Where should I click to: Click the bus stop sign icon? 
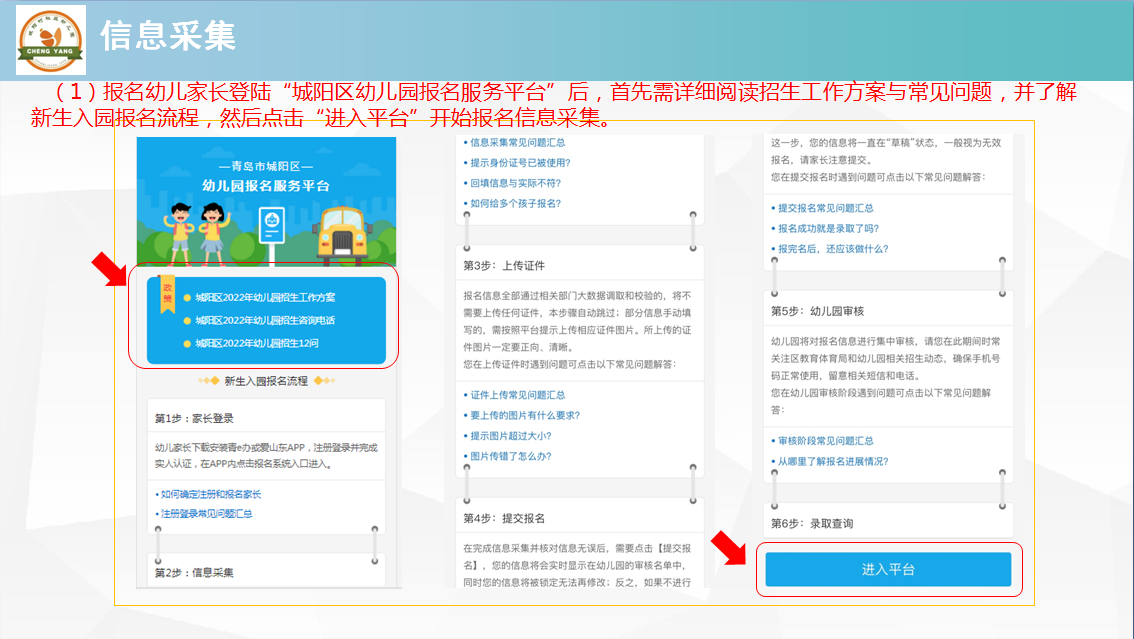point(269,224)
